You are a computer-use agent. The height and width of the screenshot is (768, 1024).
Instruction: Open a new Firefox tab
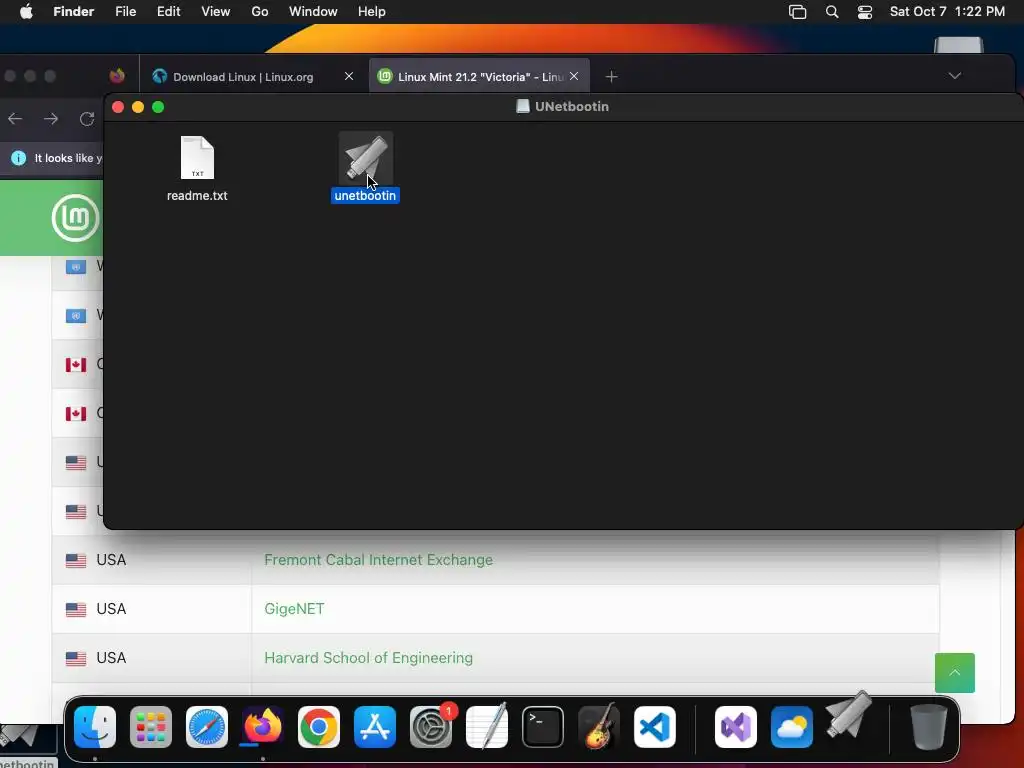coord(611,77)
